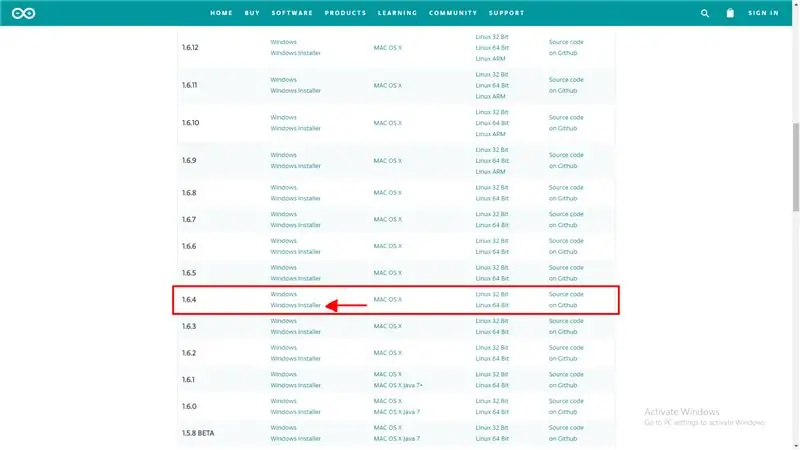Image resolution: width=800 pixels, height=450 pixels.
Task: Open the LEARNING menu item
Action: (x=397, y=13)
